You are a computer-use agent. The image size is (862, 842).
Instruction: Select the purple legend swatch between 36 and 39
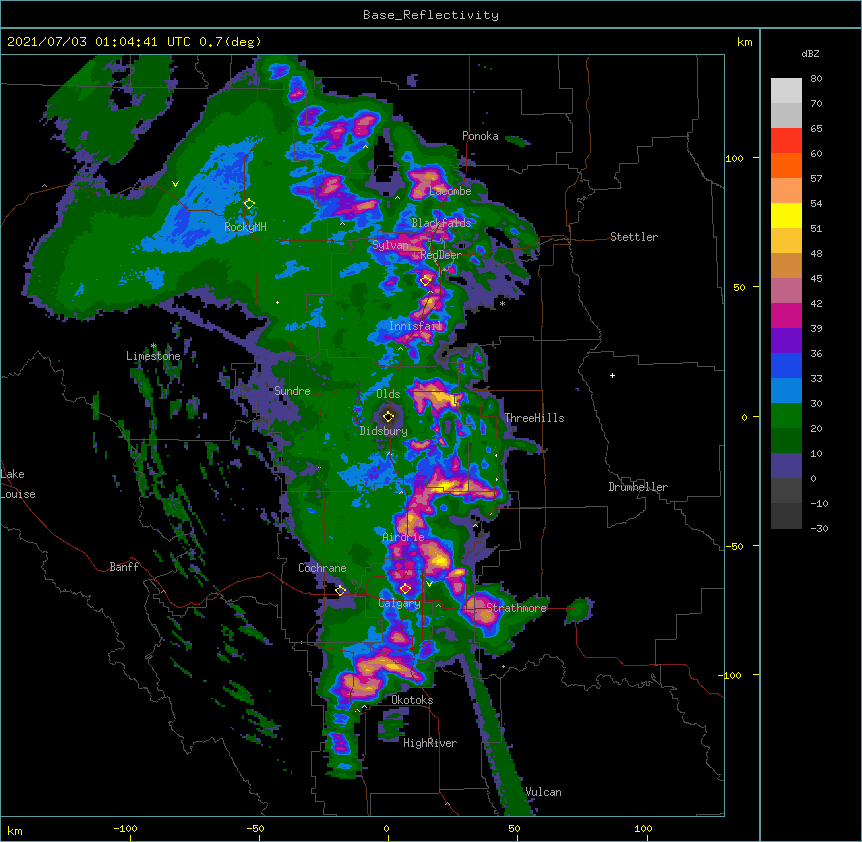point(786,340)
